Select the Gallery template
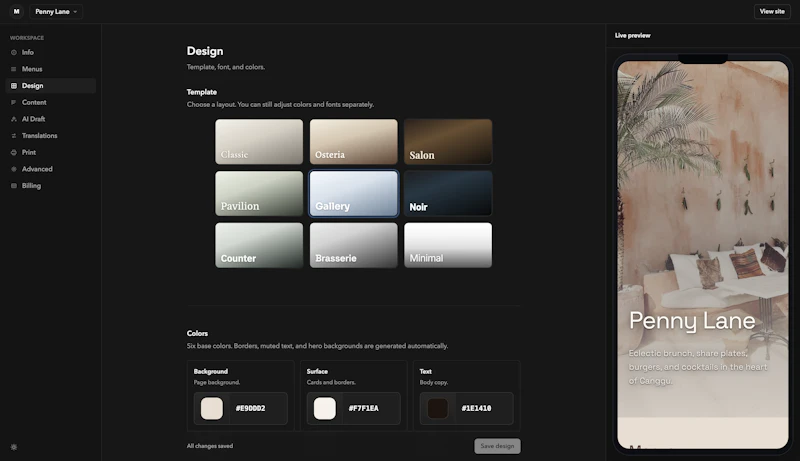Image resolution: width=800 pixels, height=461 pixels. 354,193
